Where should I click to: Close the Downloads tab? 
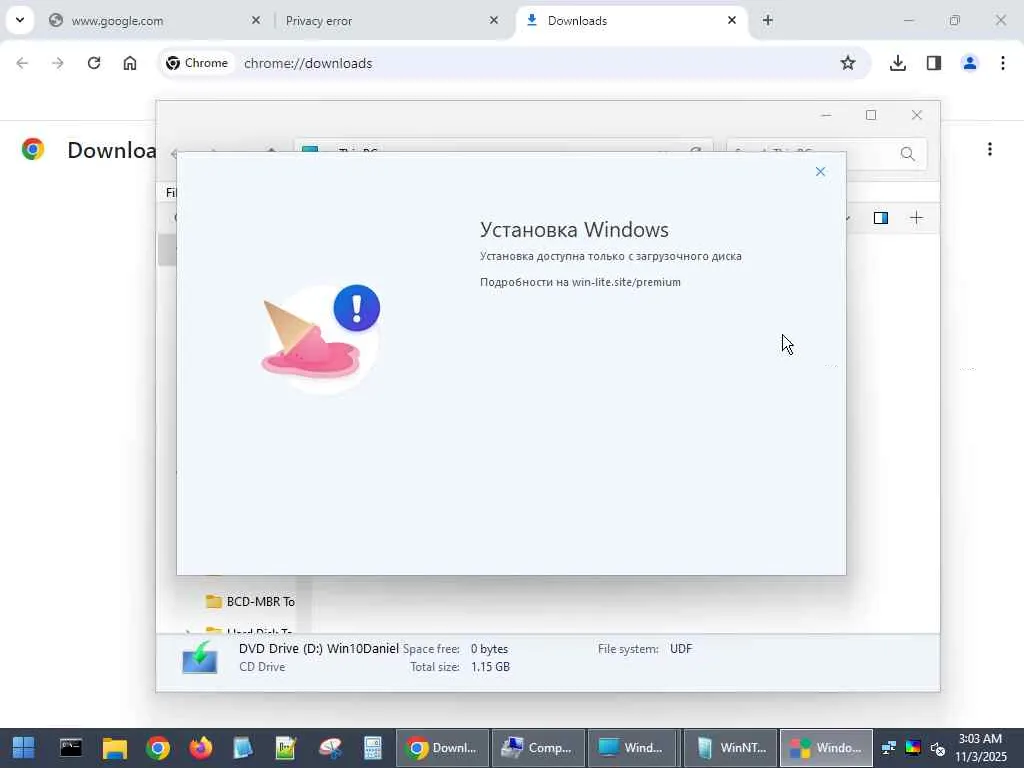click(732, 21)
